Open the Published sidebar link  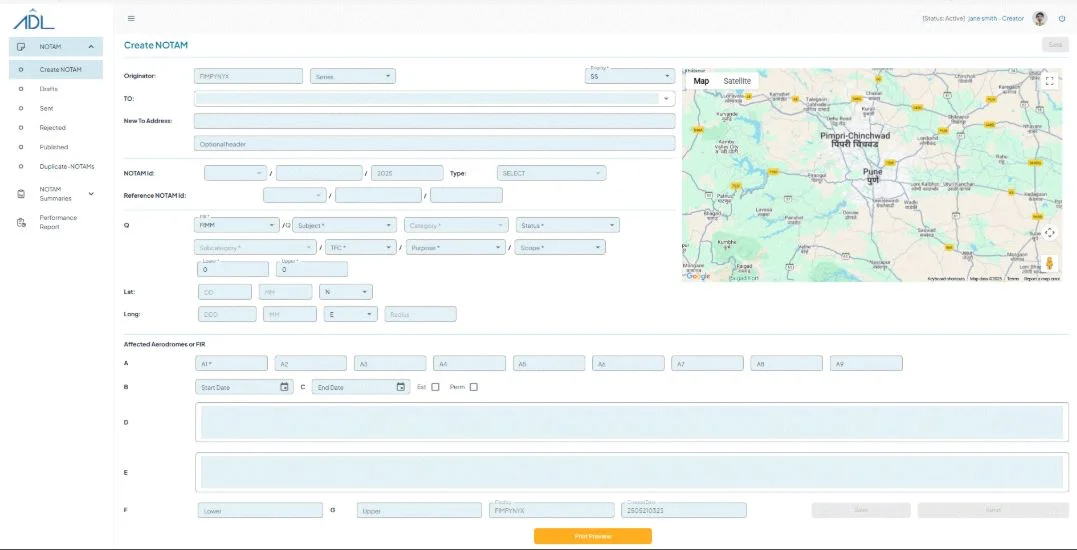coord(56,147)
